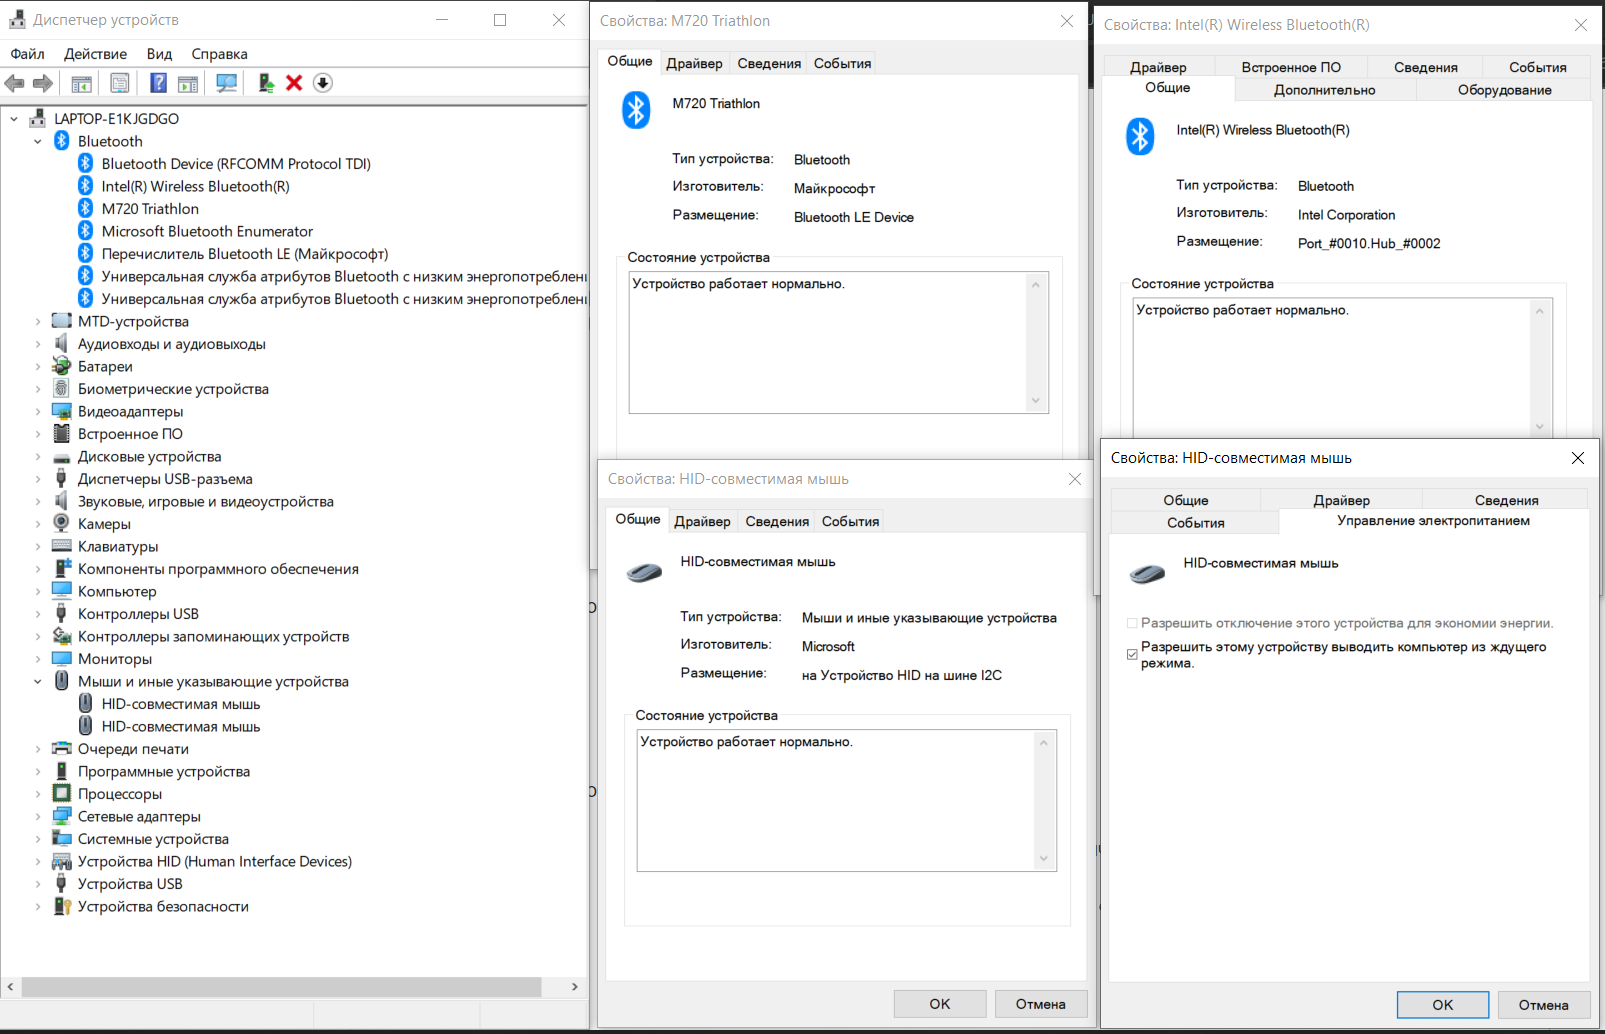Open Общие tab in power management dialog
The image size is (1605, 1034).
point(1185,500)
